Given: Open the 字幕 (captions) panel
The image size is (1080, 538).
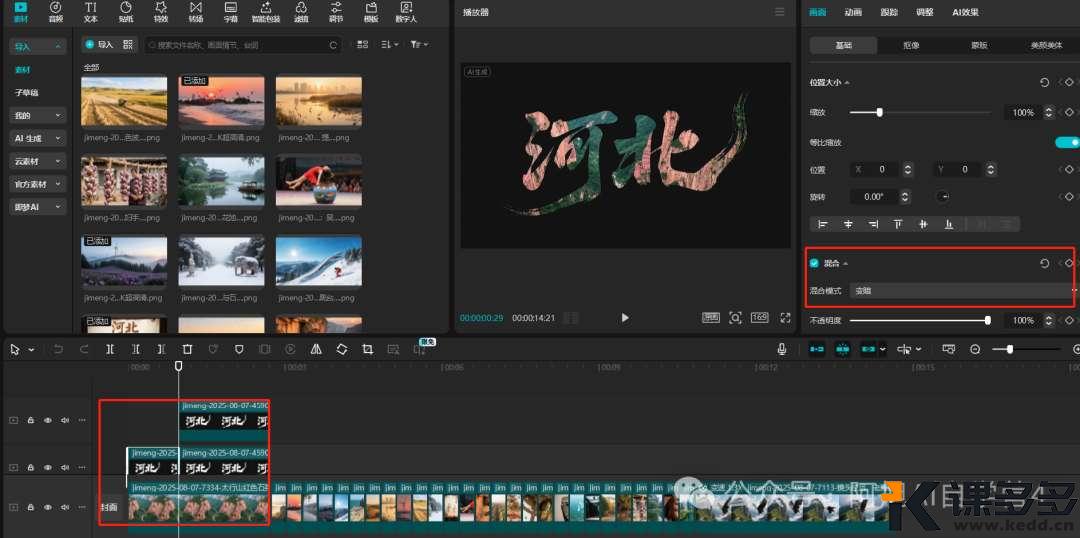Looking at the screenshot, I should (x=231, y=11).
